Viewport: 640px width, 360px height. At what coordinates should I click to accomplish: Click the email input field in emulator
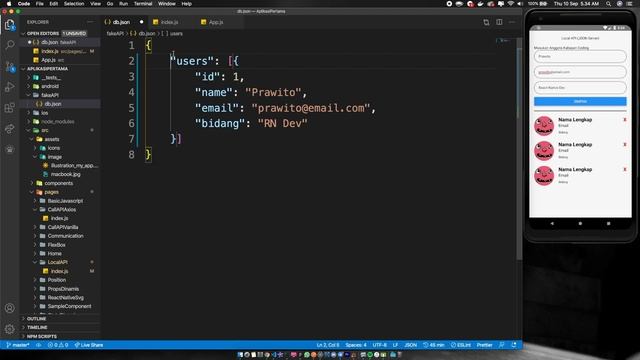click(x=580, y=72)
